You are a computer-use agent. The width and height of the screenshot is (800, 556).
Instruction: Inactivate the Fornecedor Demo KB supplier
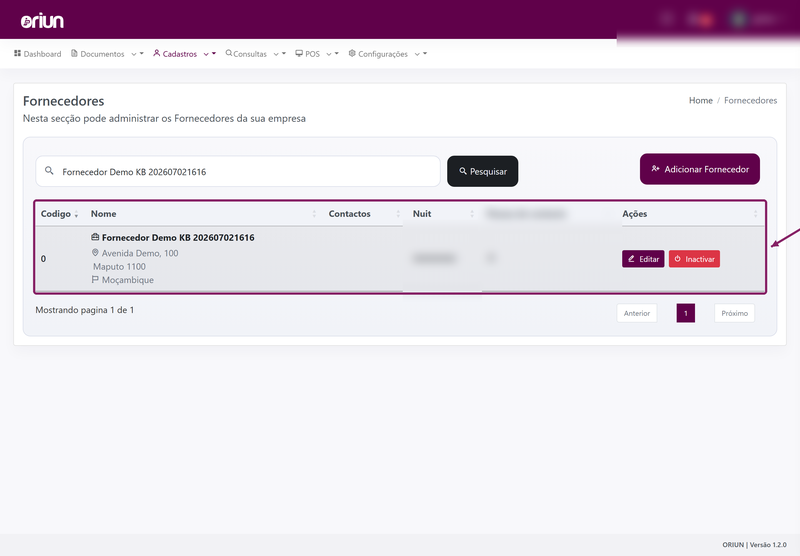coord(694,259)
